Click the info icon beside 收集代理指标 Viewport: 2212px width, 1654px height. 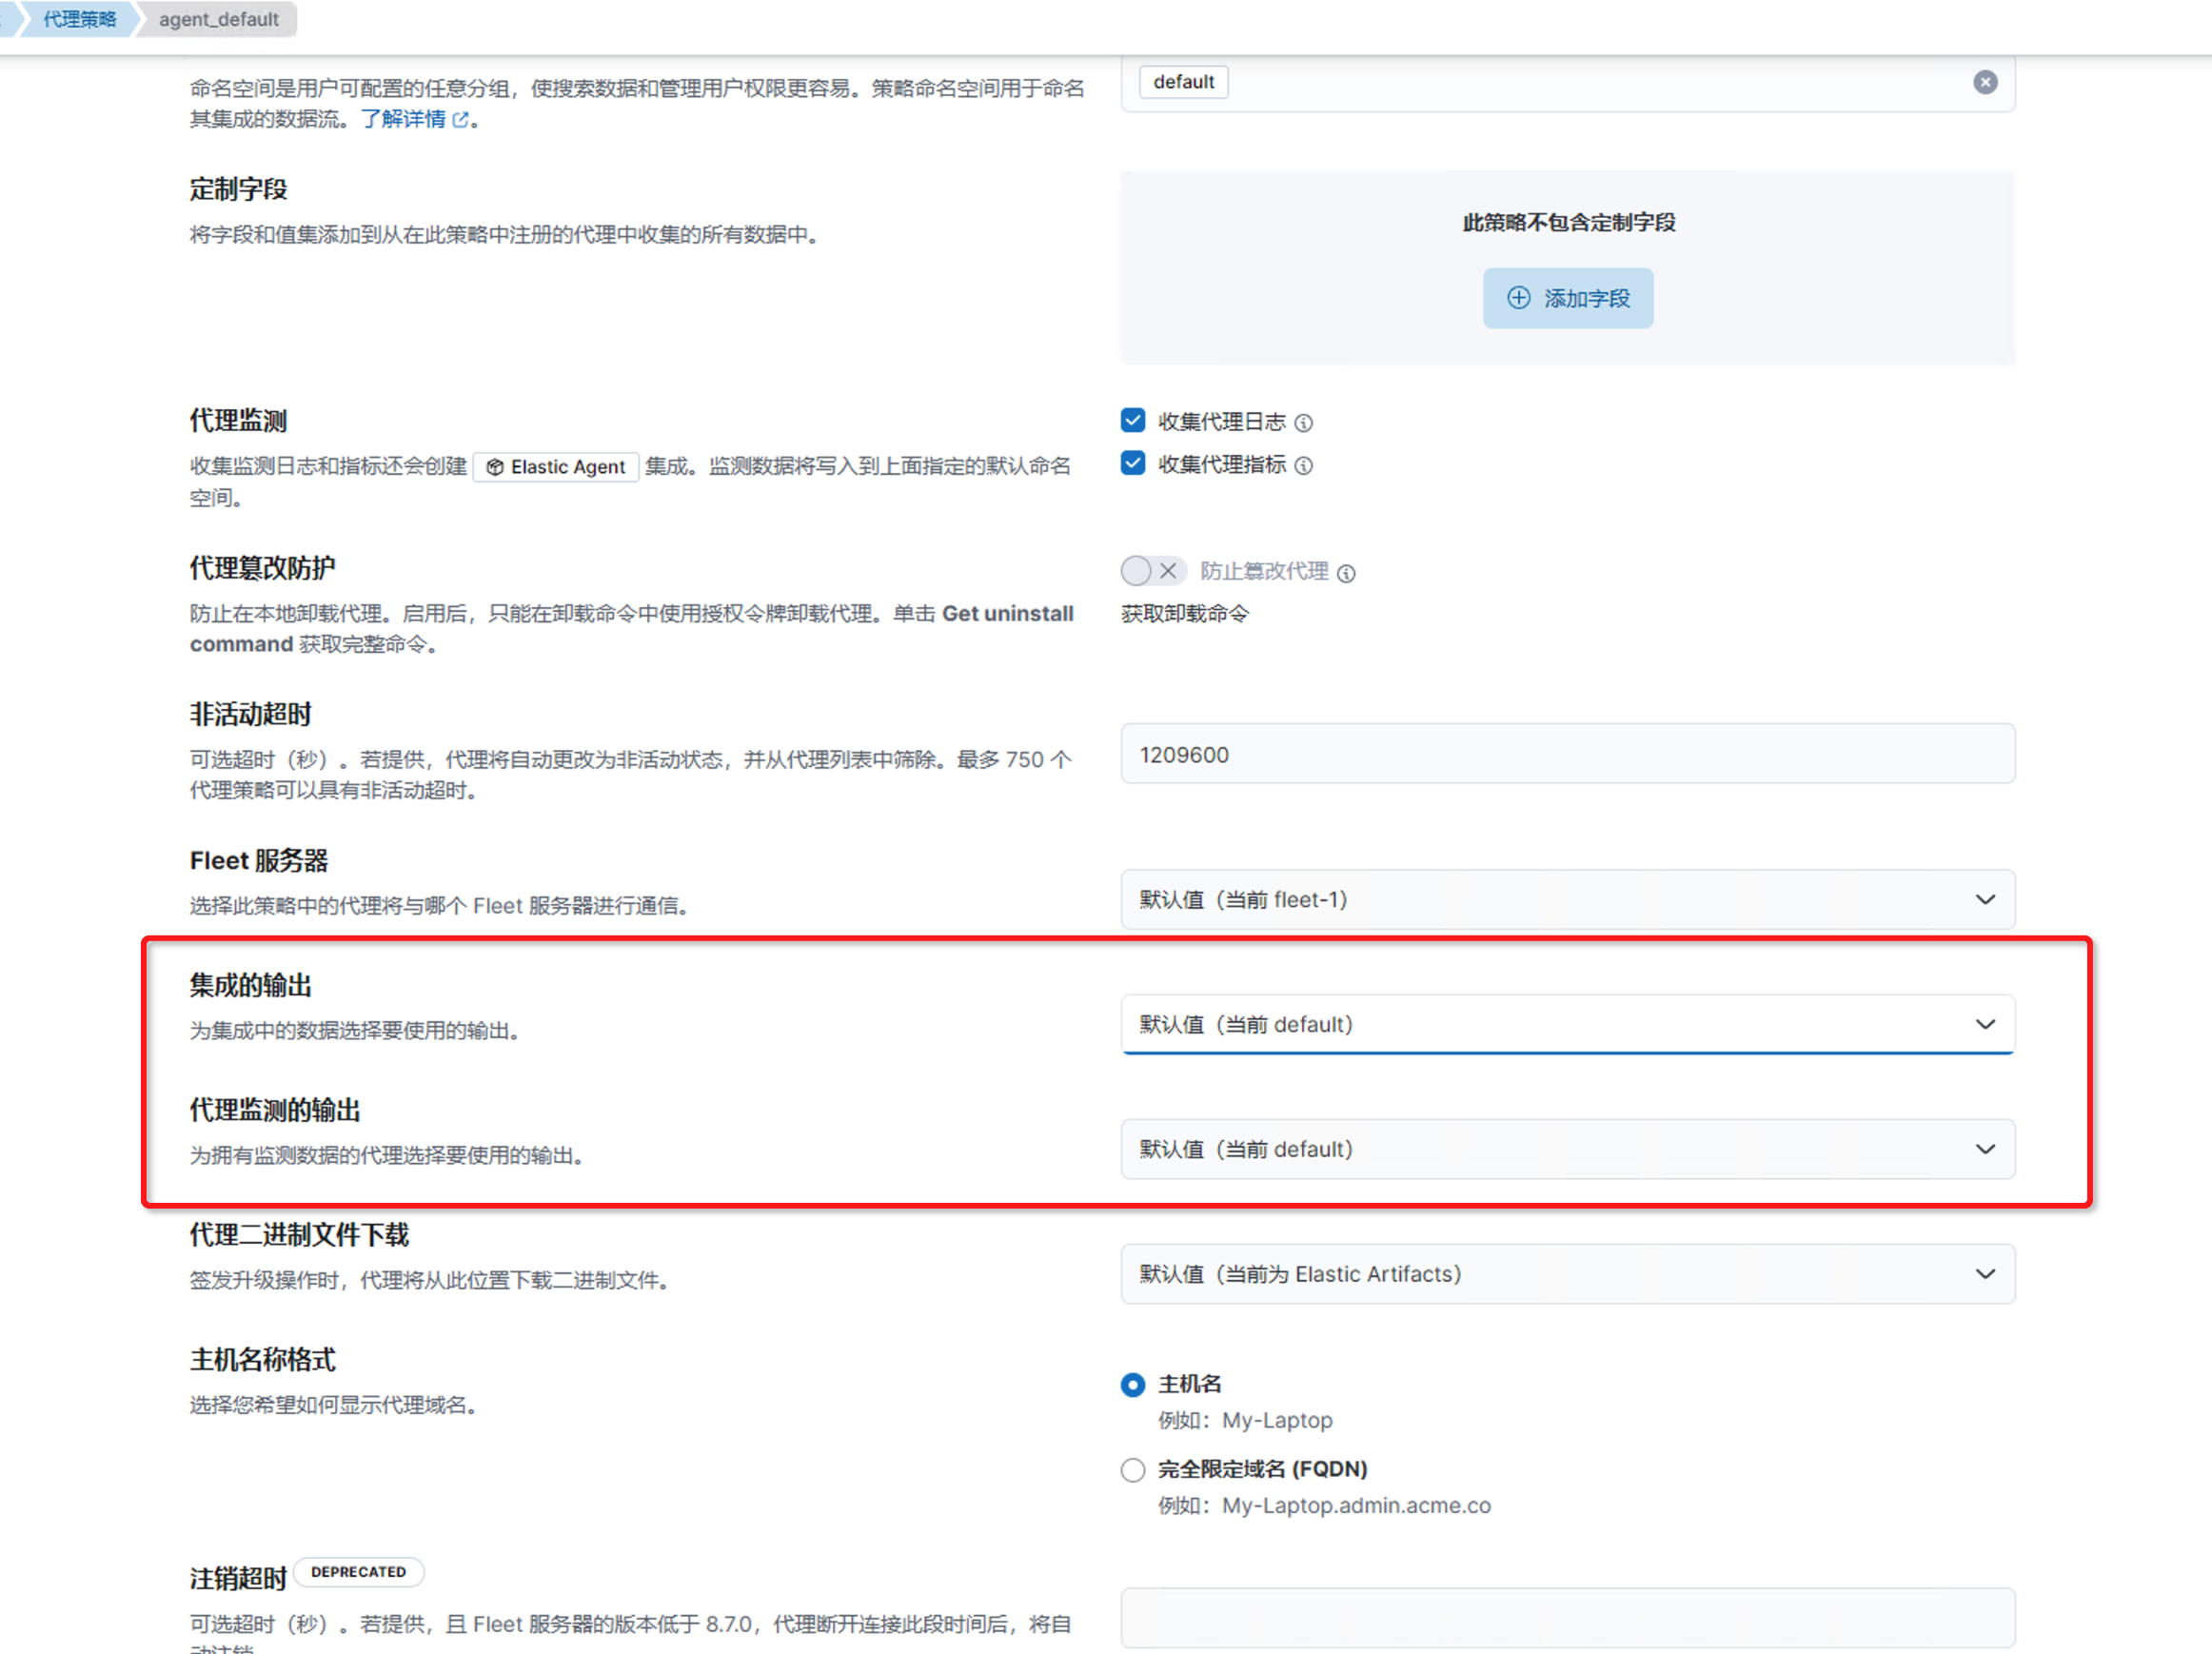[x=1303, y=466]
